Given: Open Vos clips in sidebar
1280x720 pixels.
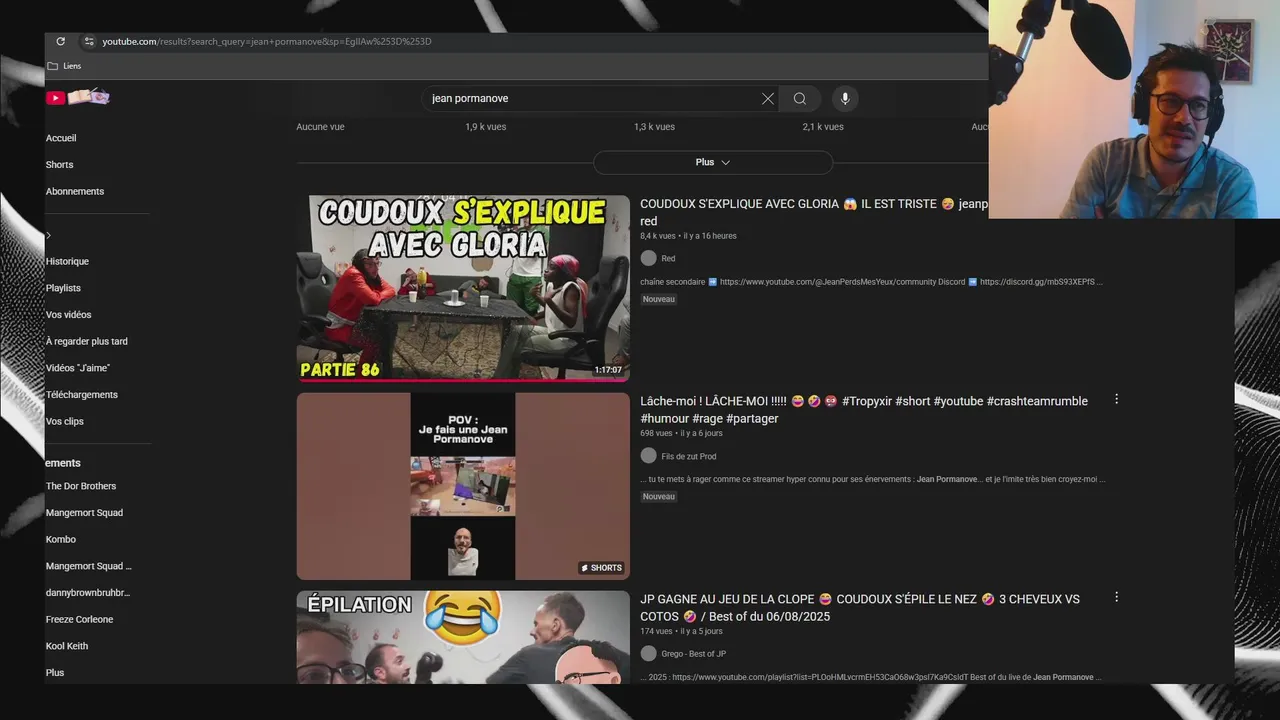Looking at the screenshot, I should point(65,421).
